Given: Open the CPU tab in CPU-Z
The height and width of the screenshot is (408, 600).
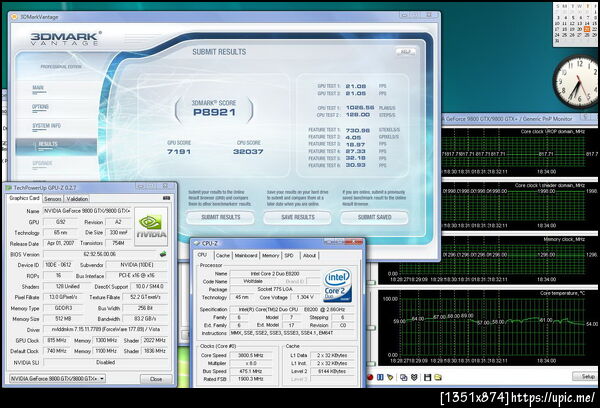Looking at the screenshot, I should coord(202,255).
